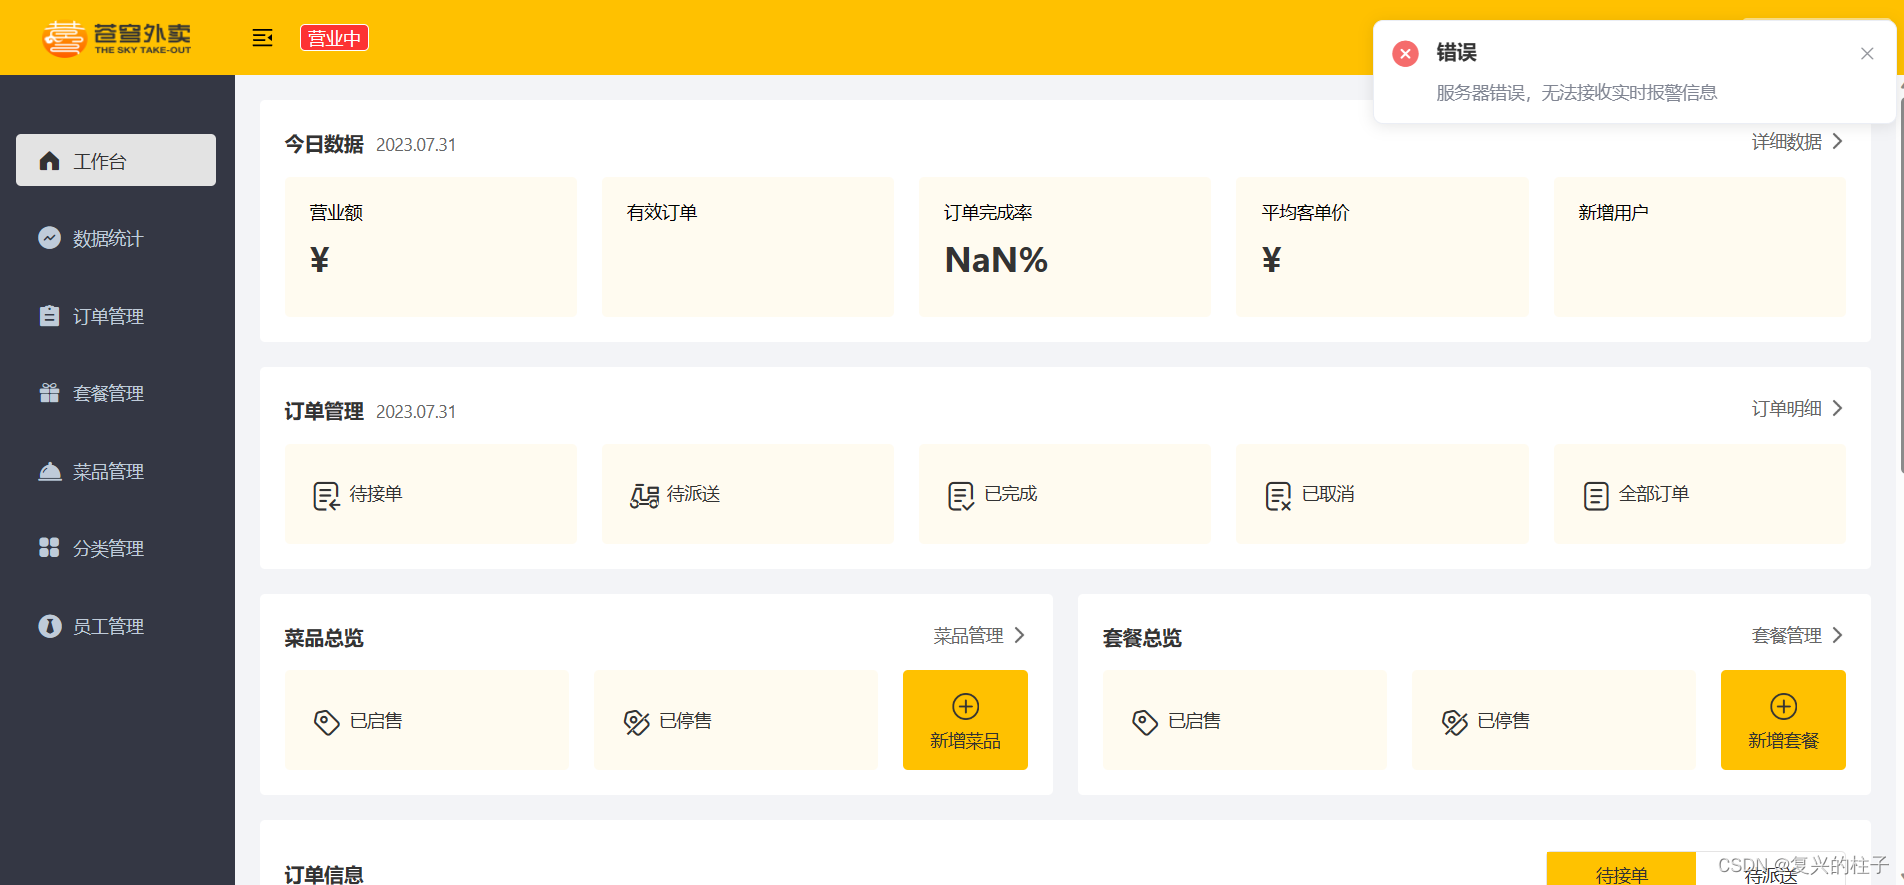Click the chevron after 套餐管理 in 套餐总览
This screenshot has width=1904, height=885.
coord(1837,636)
